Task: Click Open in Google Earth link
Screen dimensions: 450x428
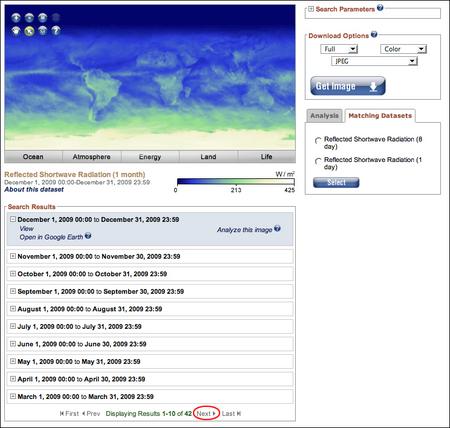Action: coord(51,237)
